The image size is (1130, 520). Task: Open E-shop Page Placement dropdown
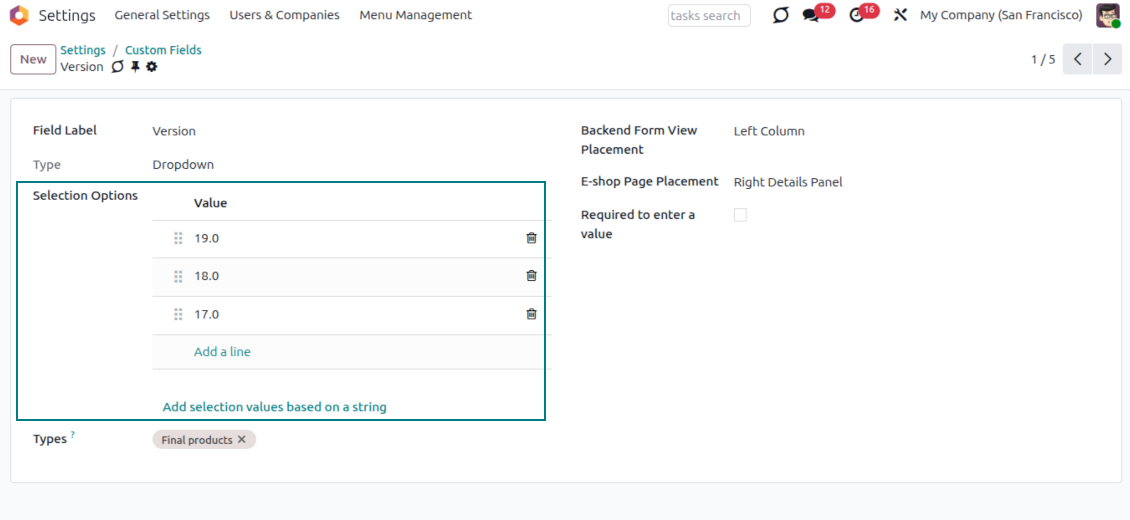click(788, 182)
